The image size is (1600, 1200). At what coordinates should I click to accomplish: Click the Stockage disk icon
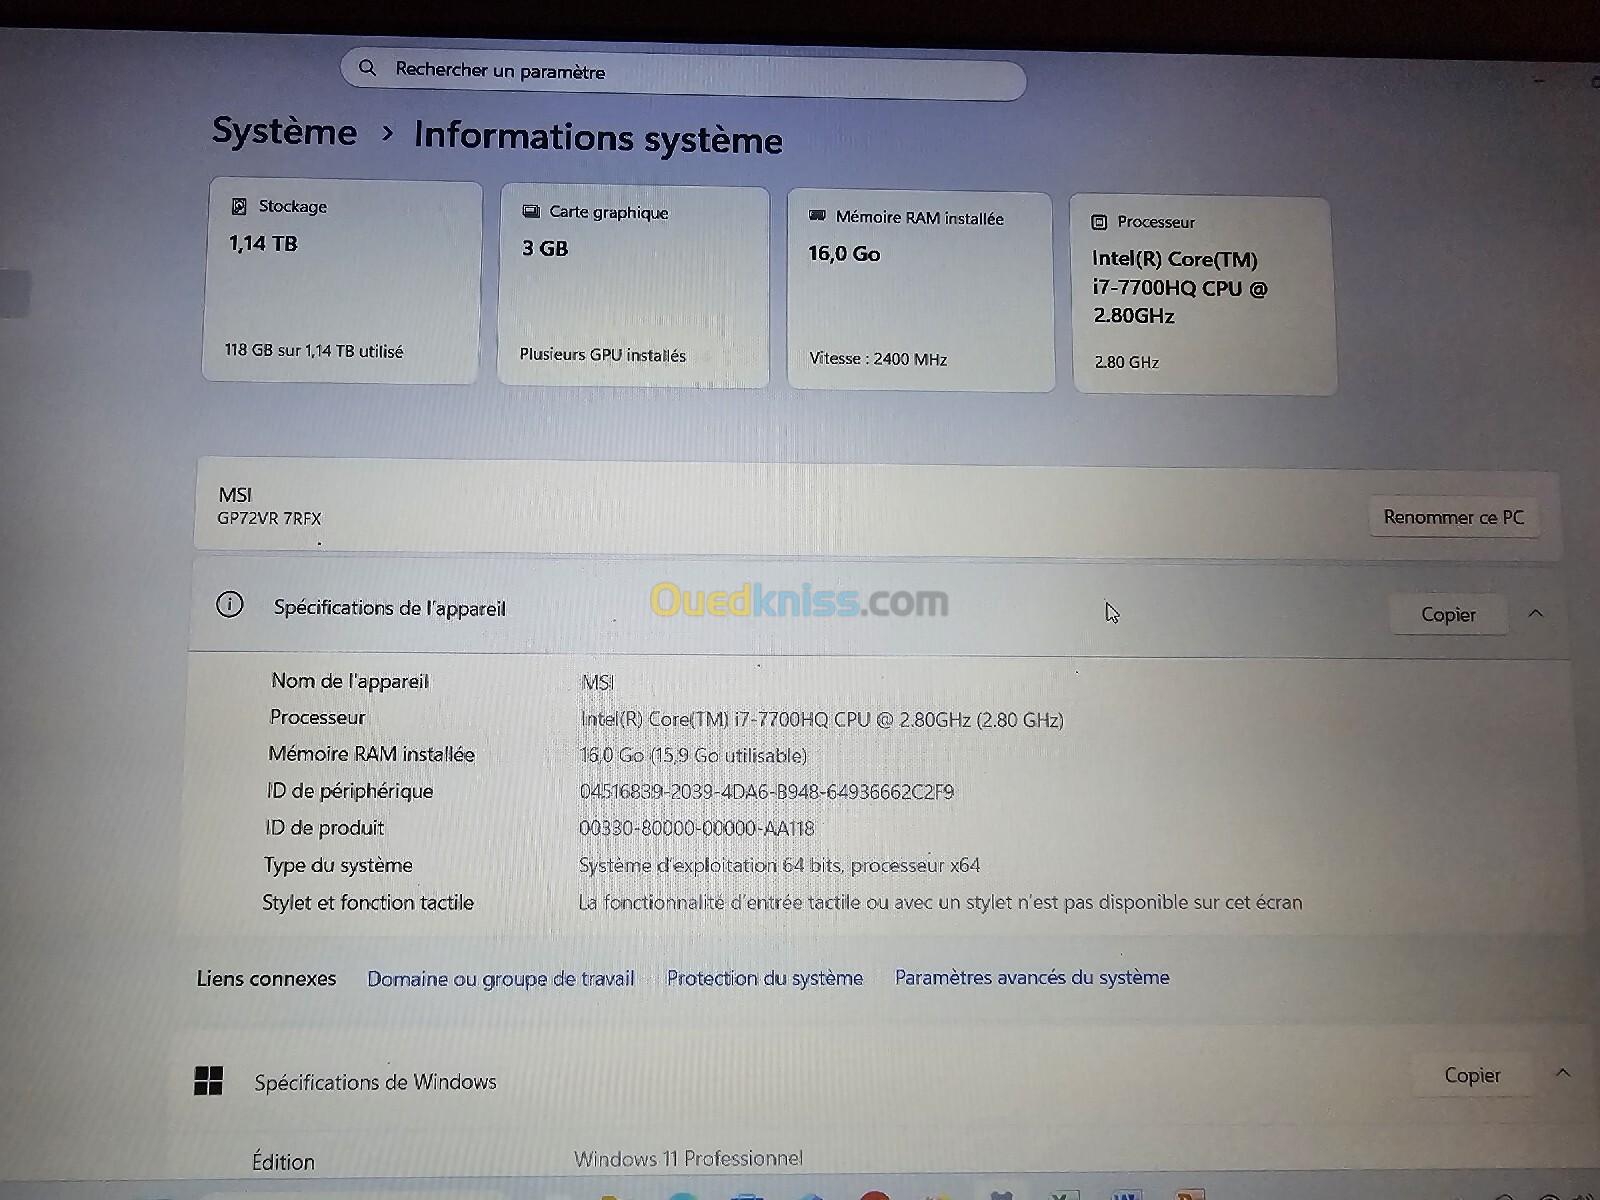point(239,206)
